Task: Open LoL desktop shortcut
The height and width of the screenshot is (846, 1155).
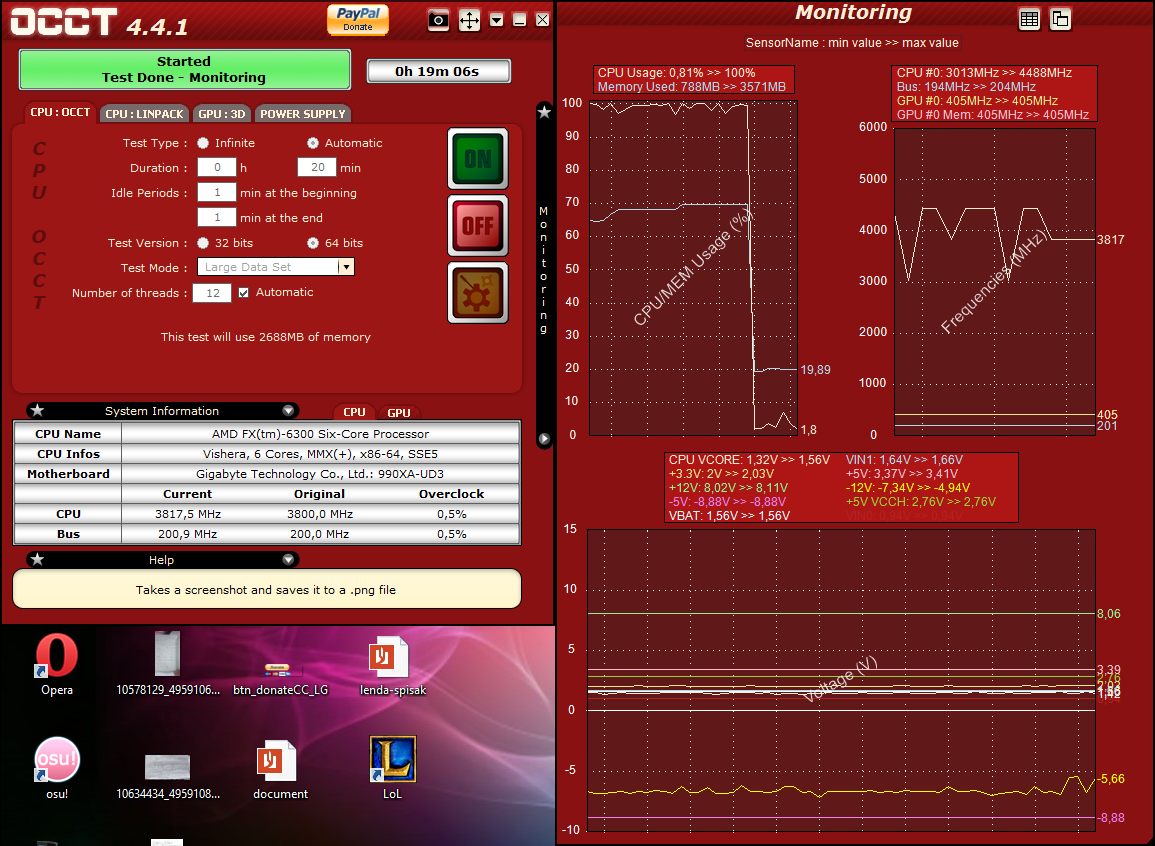Action: (x=393, y=768)
